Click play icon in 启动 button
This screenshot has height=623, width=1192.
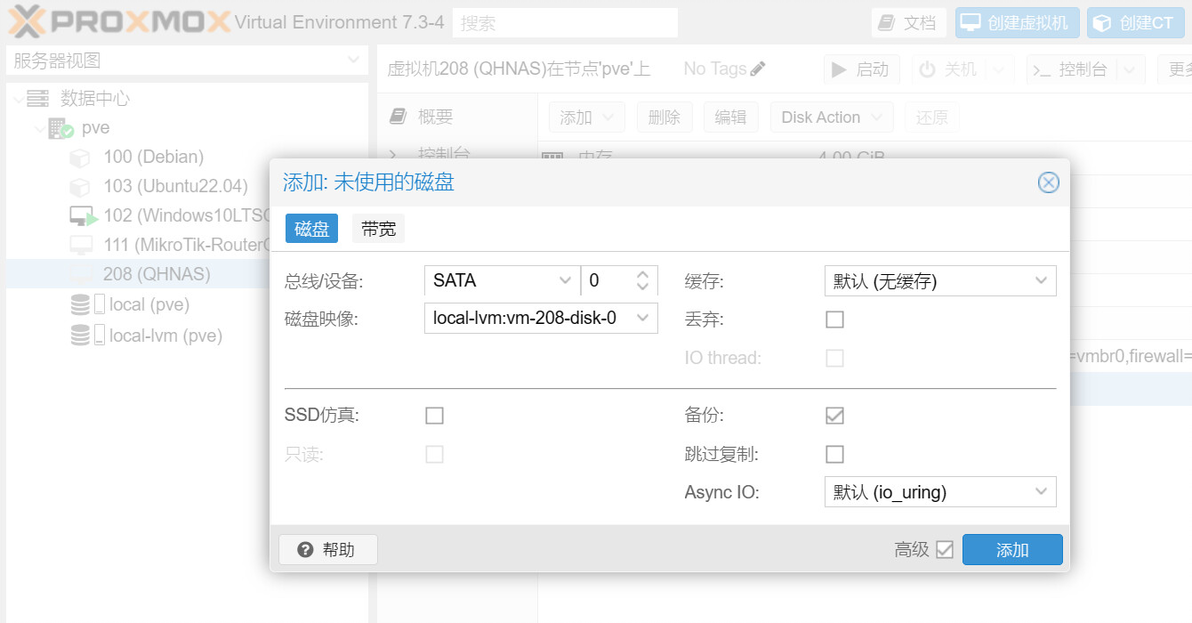click(x=839, y=70)
